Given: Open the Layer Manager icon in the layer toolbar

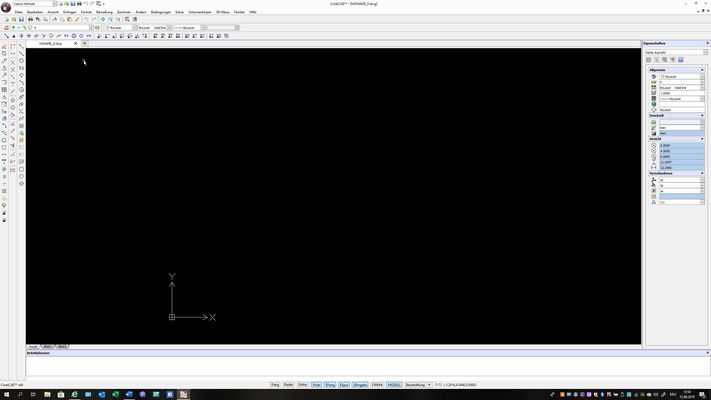Looking at the screenshot, I should click(x=6, y=28).
